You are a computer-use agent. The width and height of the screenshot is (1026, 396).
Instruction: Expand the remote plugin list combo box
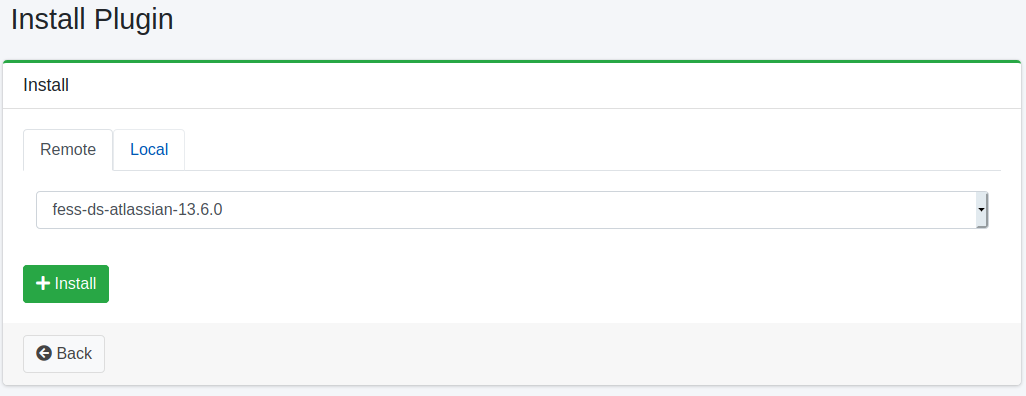(x=512, y=210)
